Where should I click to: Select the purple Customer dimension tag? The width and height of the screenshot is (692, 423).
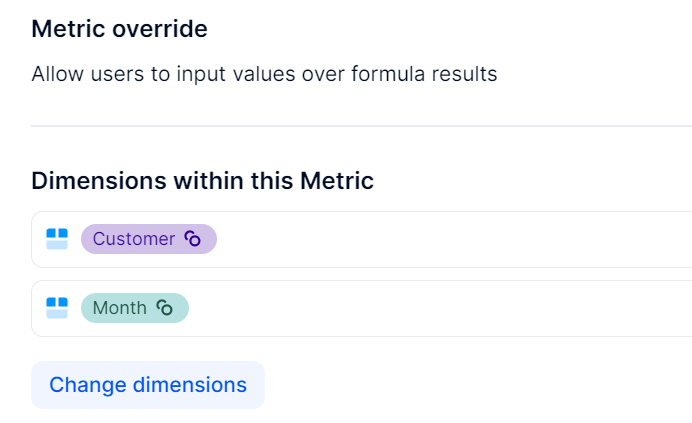[149, 239]
